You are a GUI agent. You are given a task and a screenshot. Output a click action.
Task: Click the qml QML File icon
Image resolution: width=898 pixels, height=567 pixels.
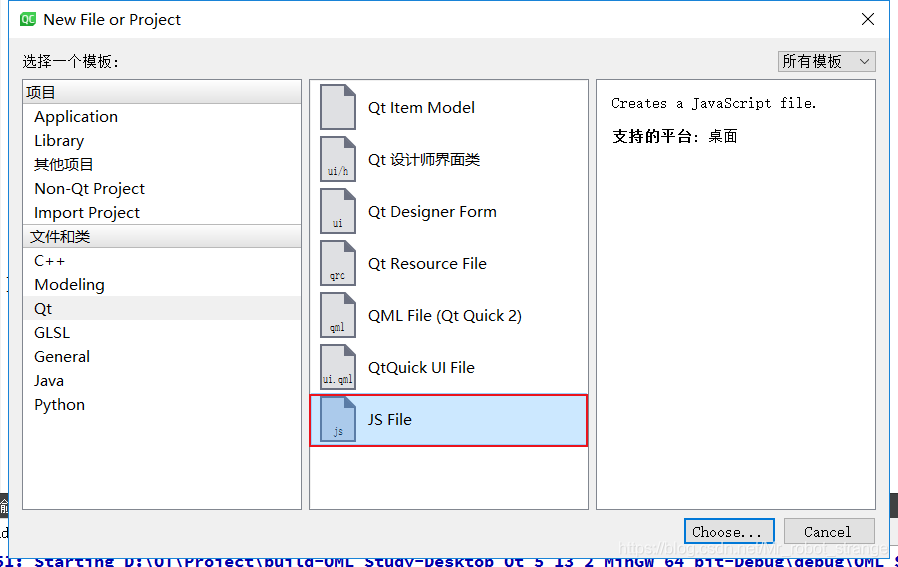pos(338,316)
